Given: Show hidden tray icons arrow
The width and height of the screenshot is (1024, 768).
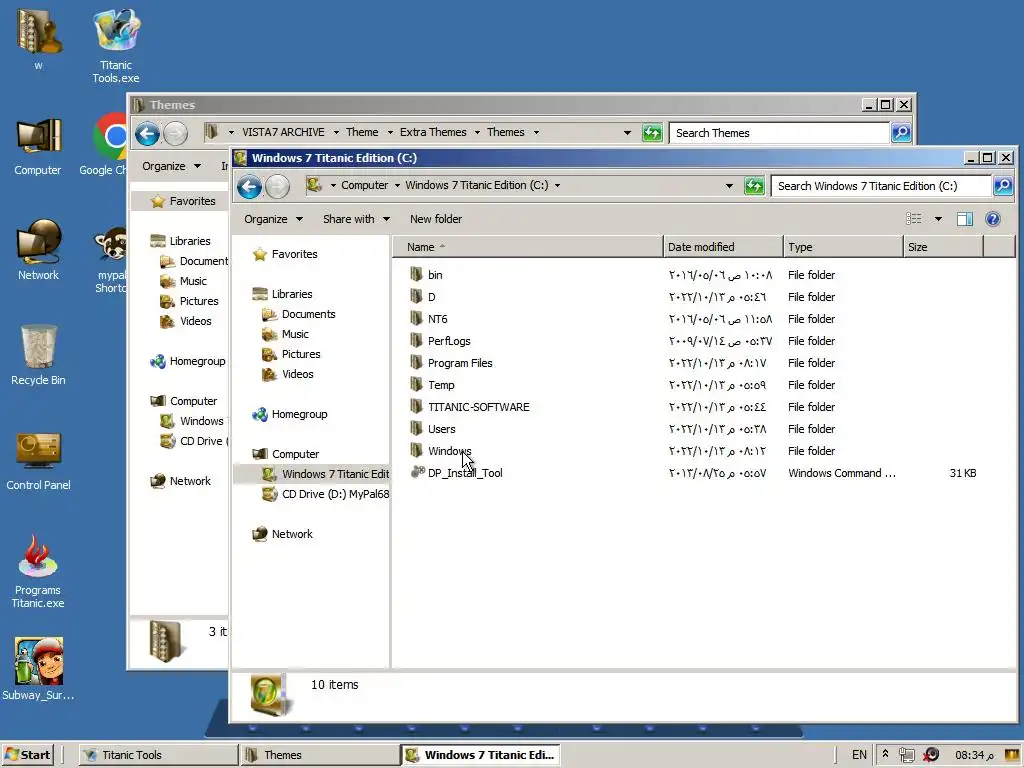Looking at the screenshot, I should [885, 754].
